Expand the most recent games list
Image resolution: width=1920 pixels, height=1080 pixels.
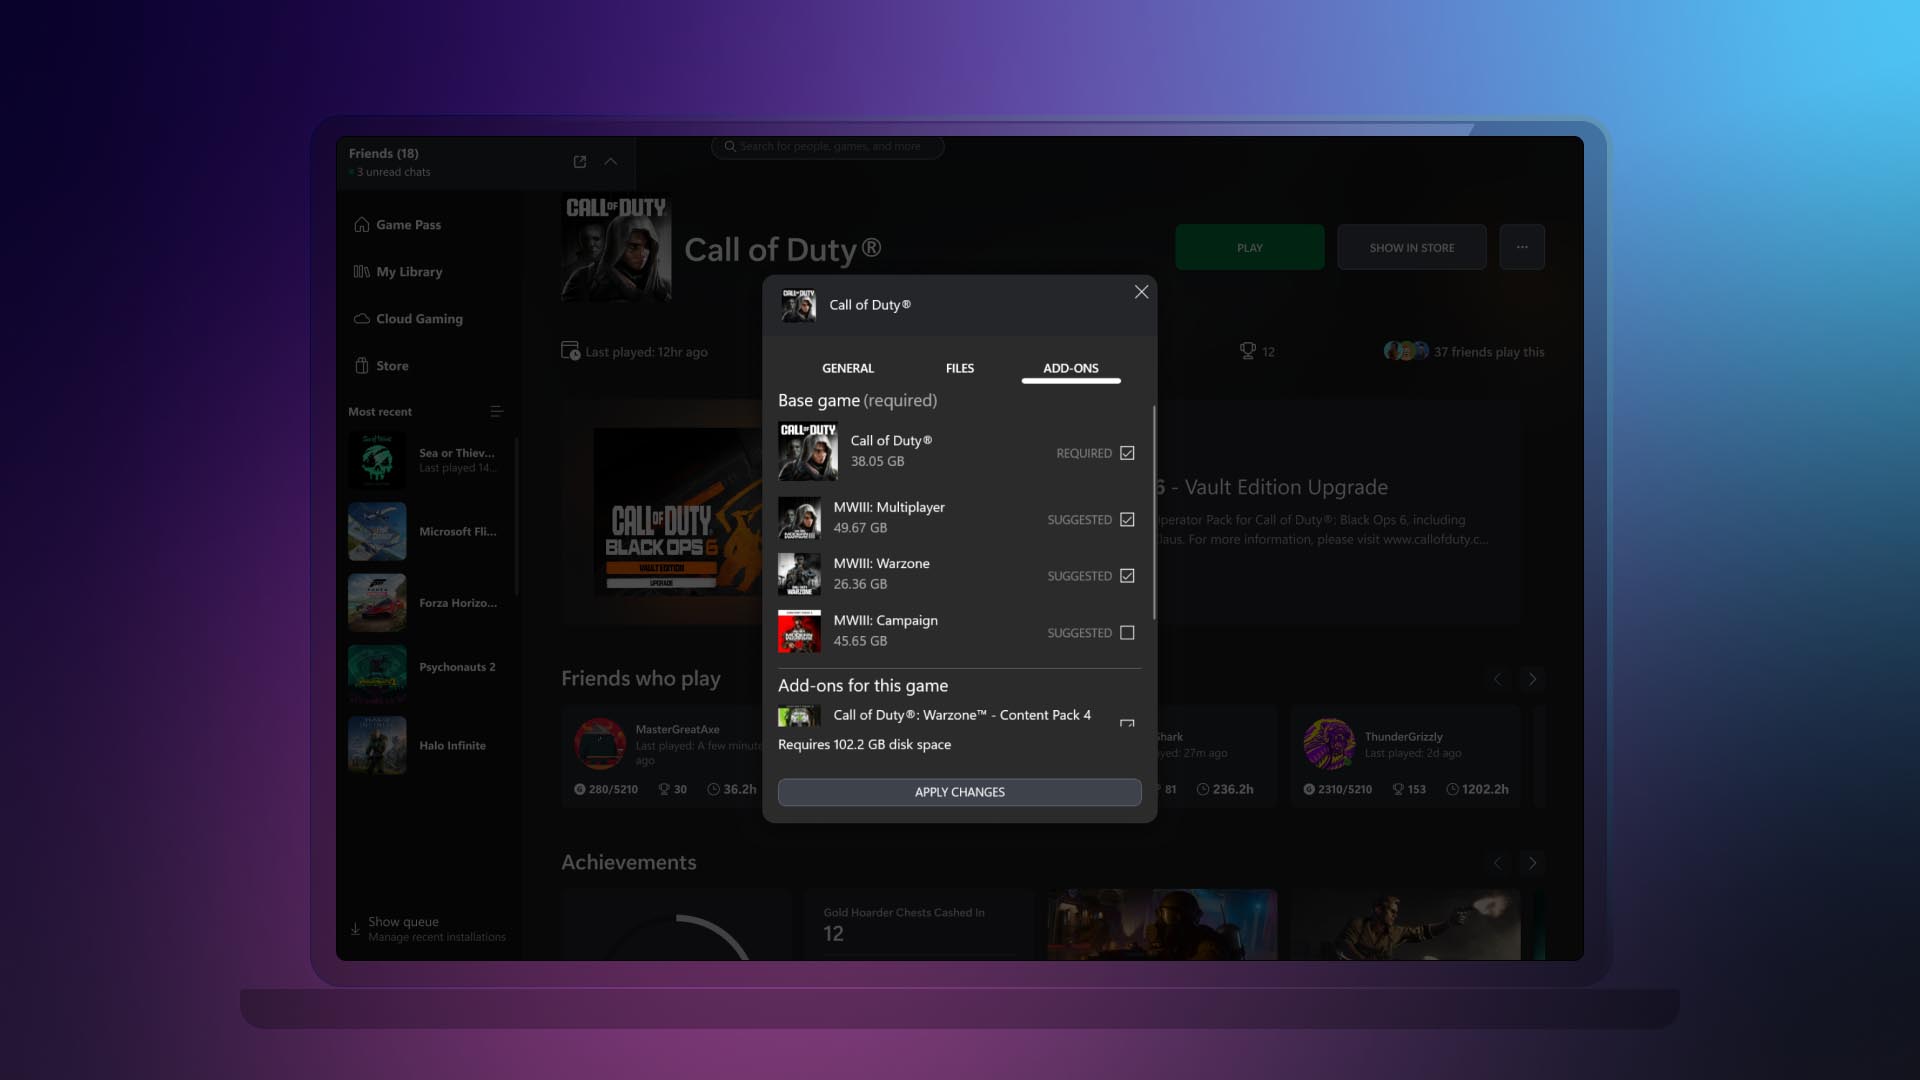tap(496, 410)
